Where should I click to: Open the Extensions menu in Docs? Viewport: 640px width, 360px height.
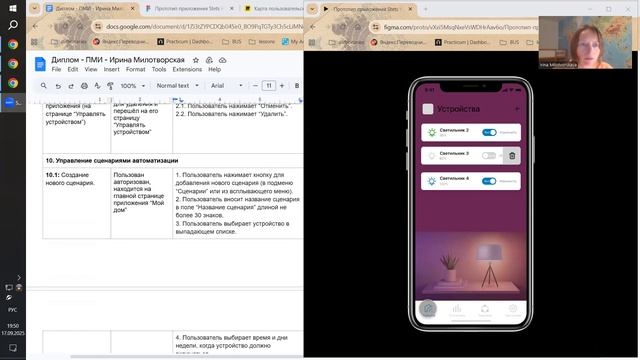click(187, 69)
